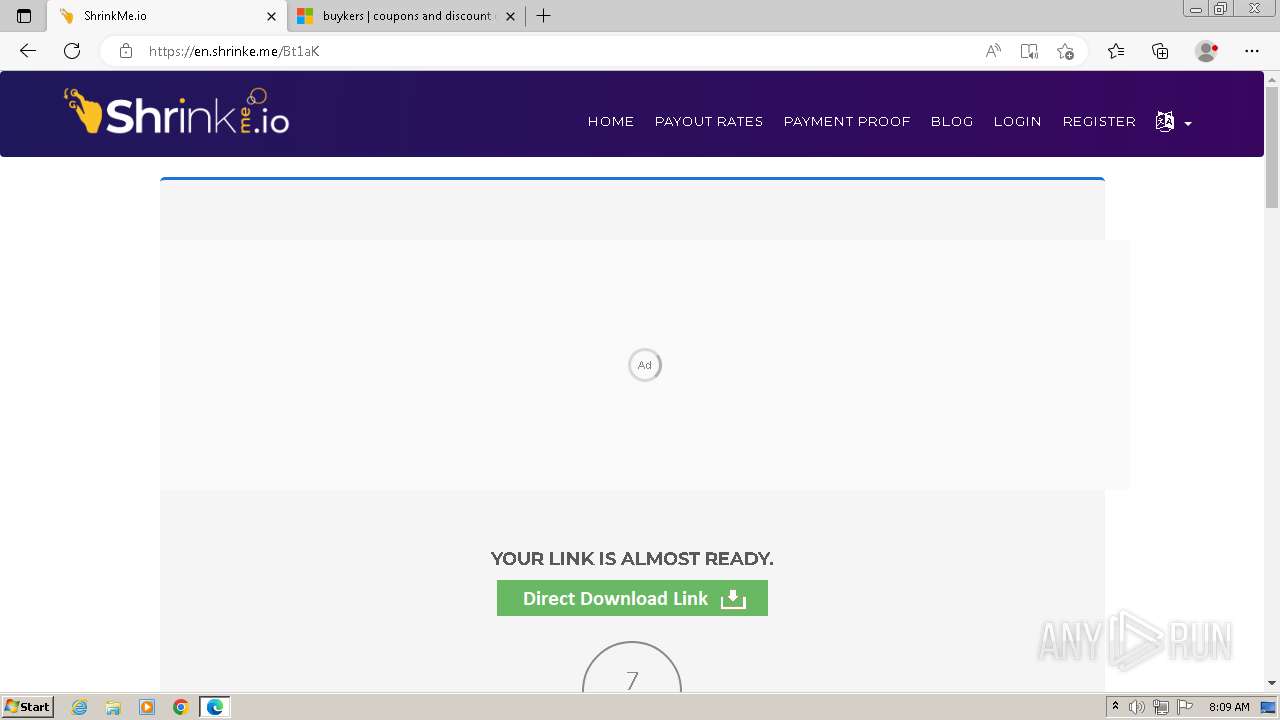The width and height of the screenshot is (1280, 720).
Task: Click the address bar URL
Action: point(234,51)
